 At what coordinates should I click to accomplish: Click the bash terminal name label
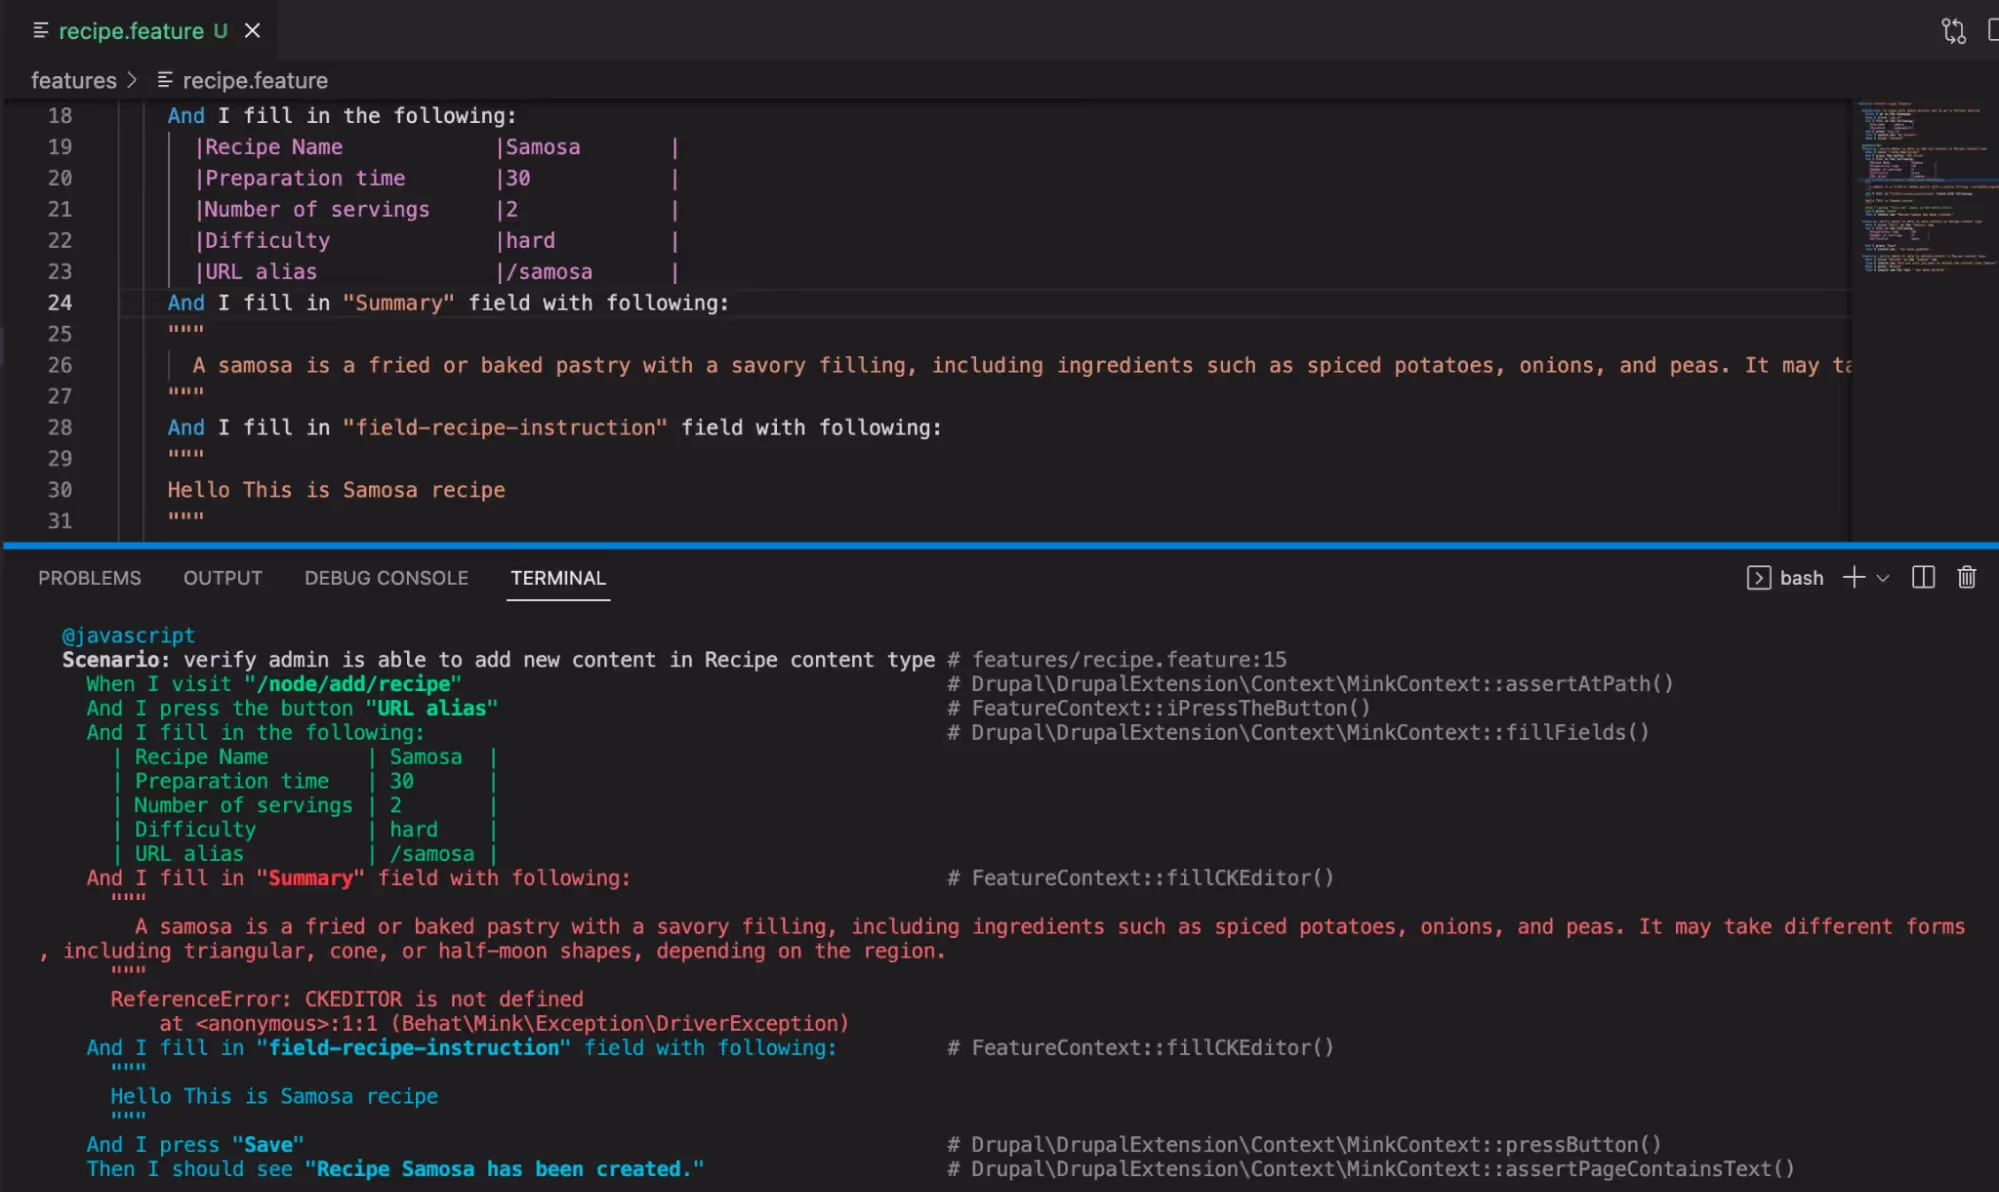coord(1801,578)
